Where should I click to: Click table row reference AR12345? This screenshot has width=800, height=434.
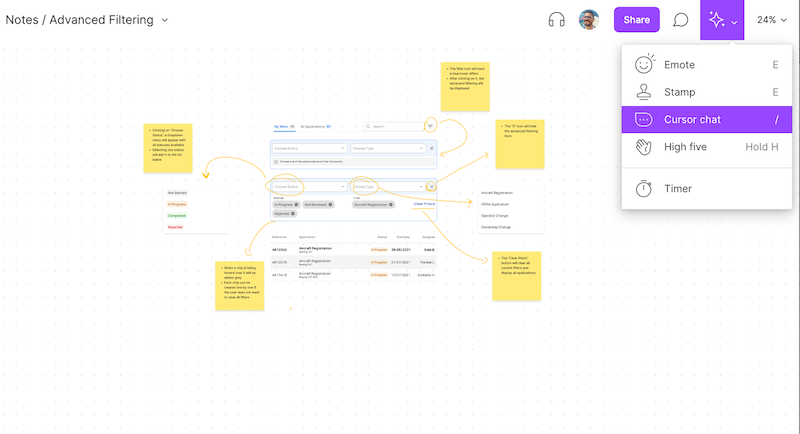(x=279, y=250)
